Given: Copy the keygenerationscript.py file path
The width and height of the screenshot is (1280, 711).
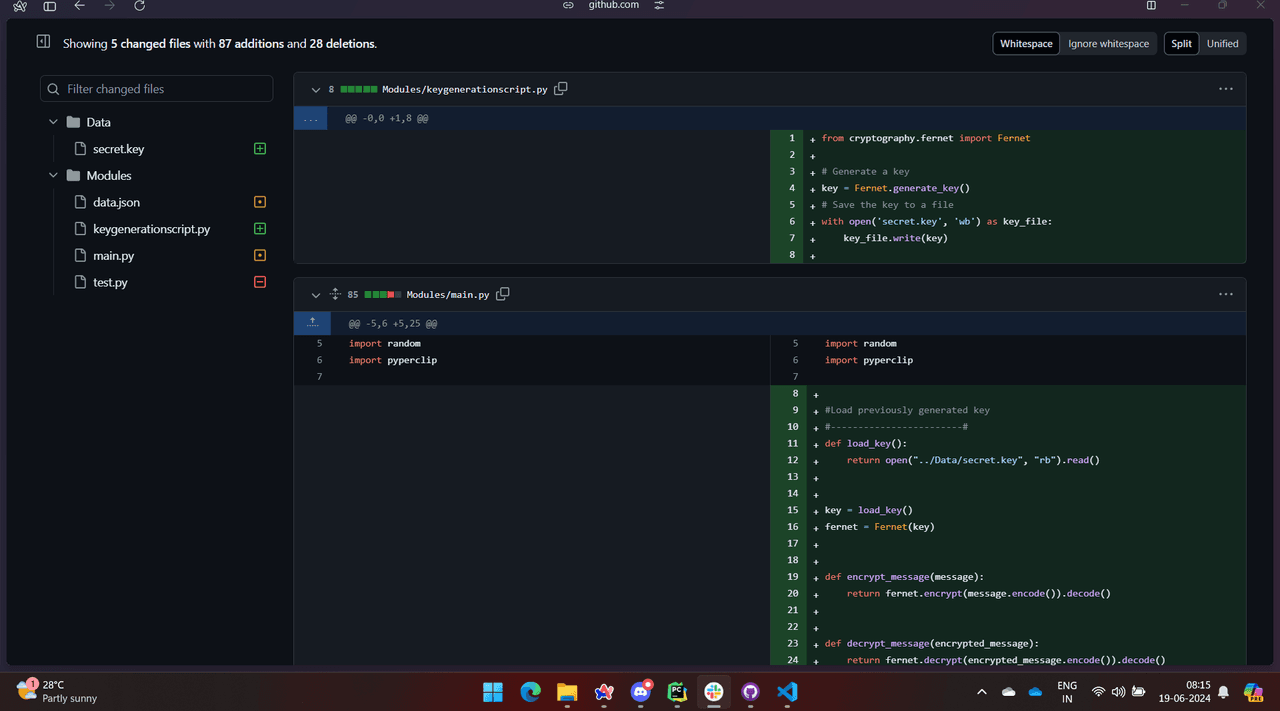Looking at the screenshot, I should [x=561, y=89].
